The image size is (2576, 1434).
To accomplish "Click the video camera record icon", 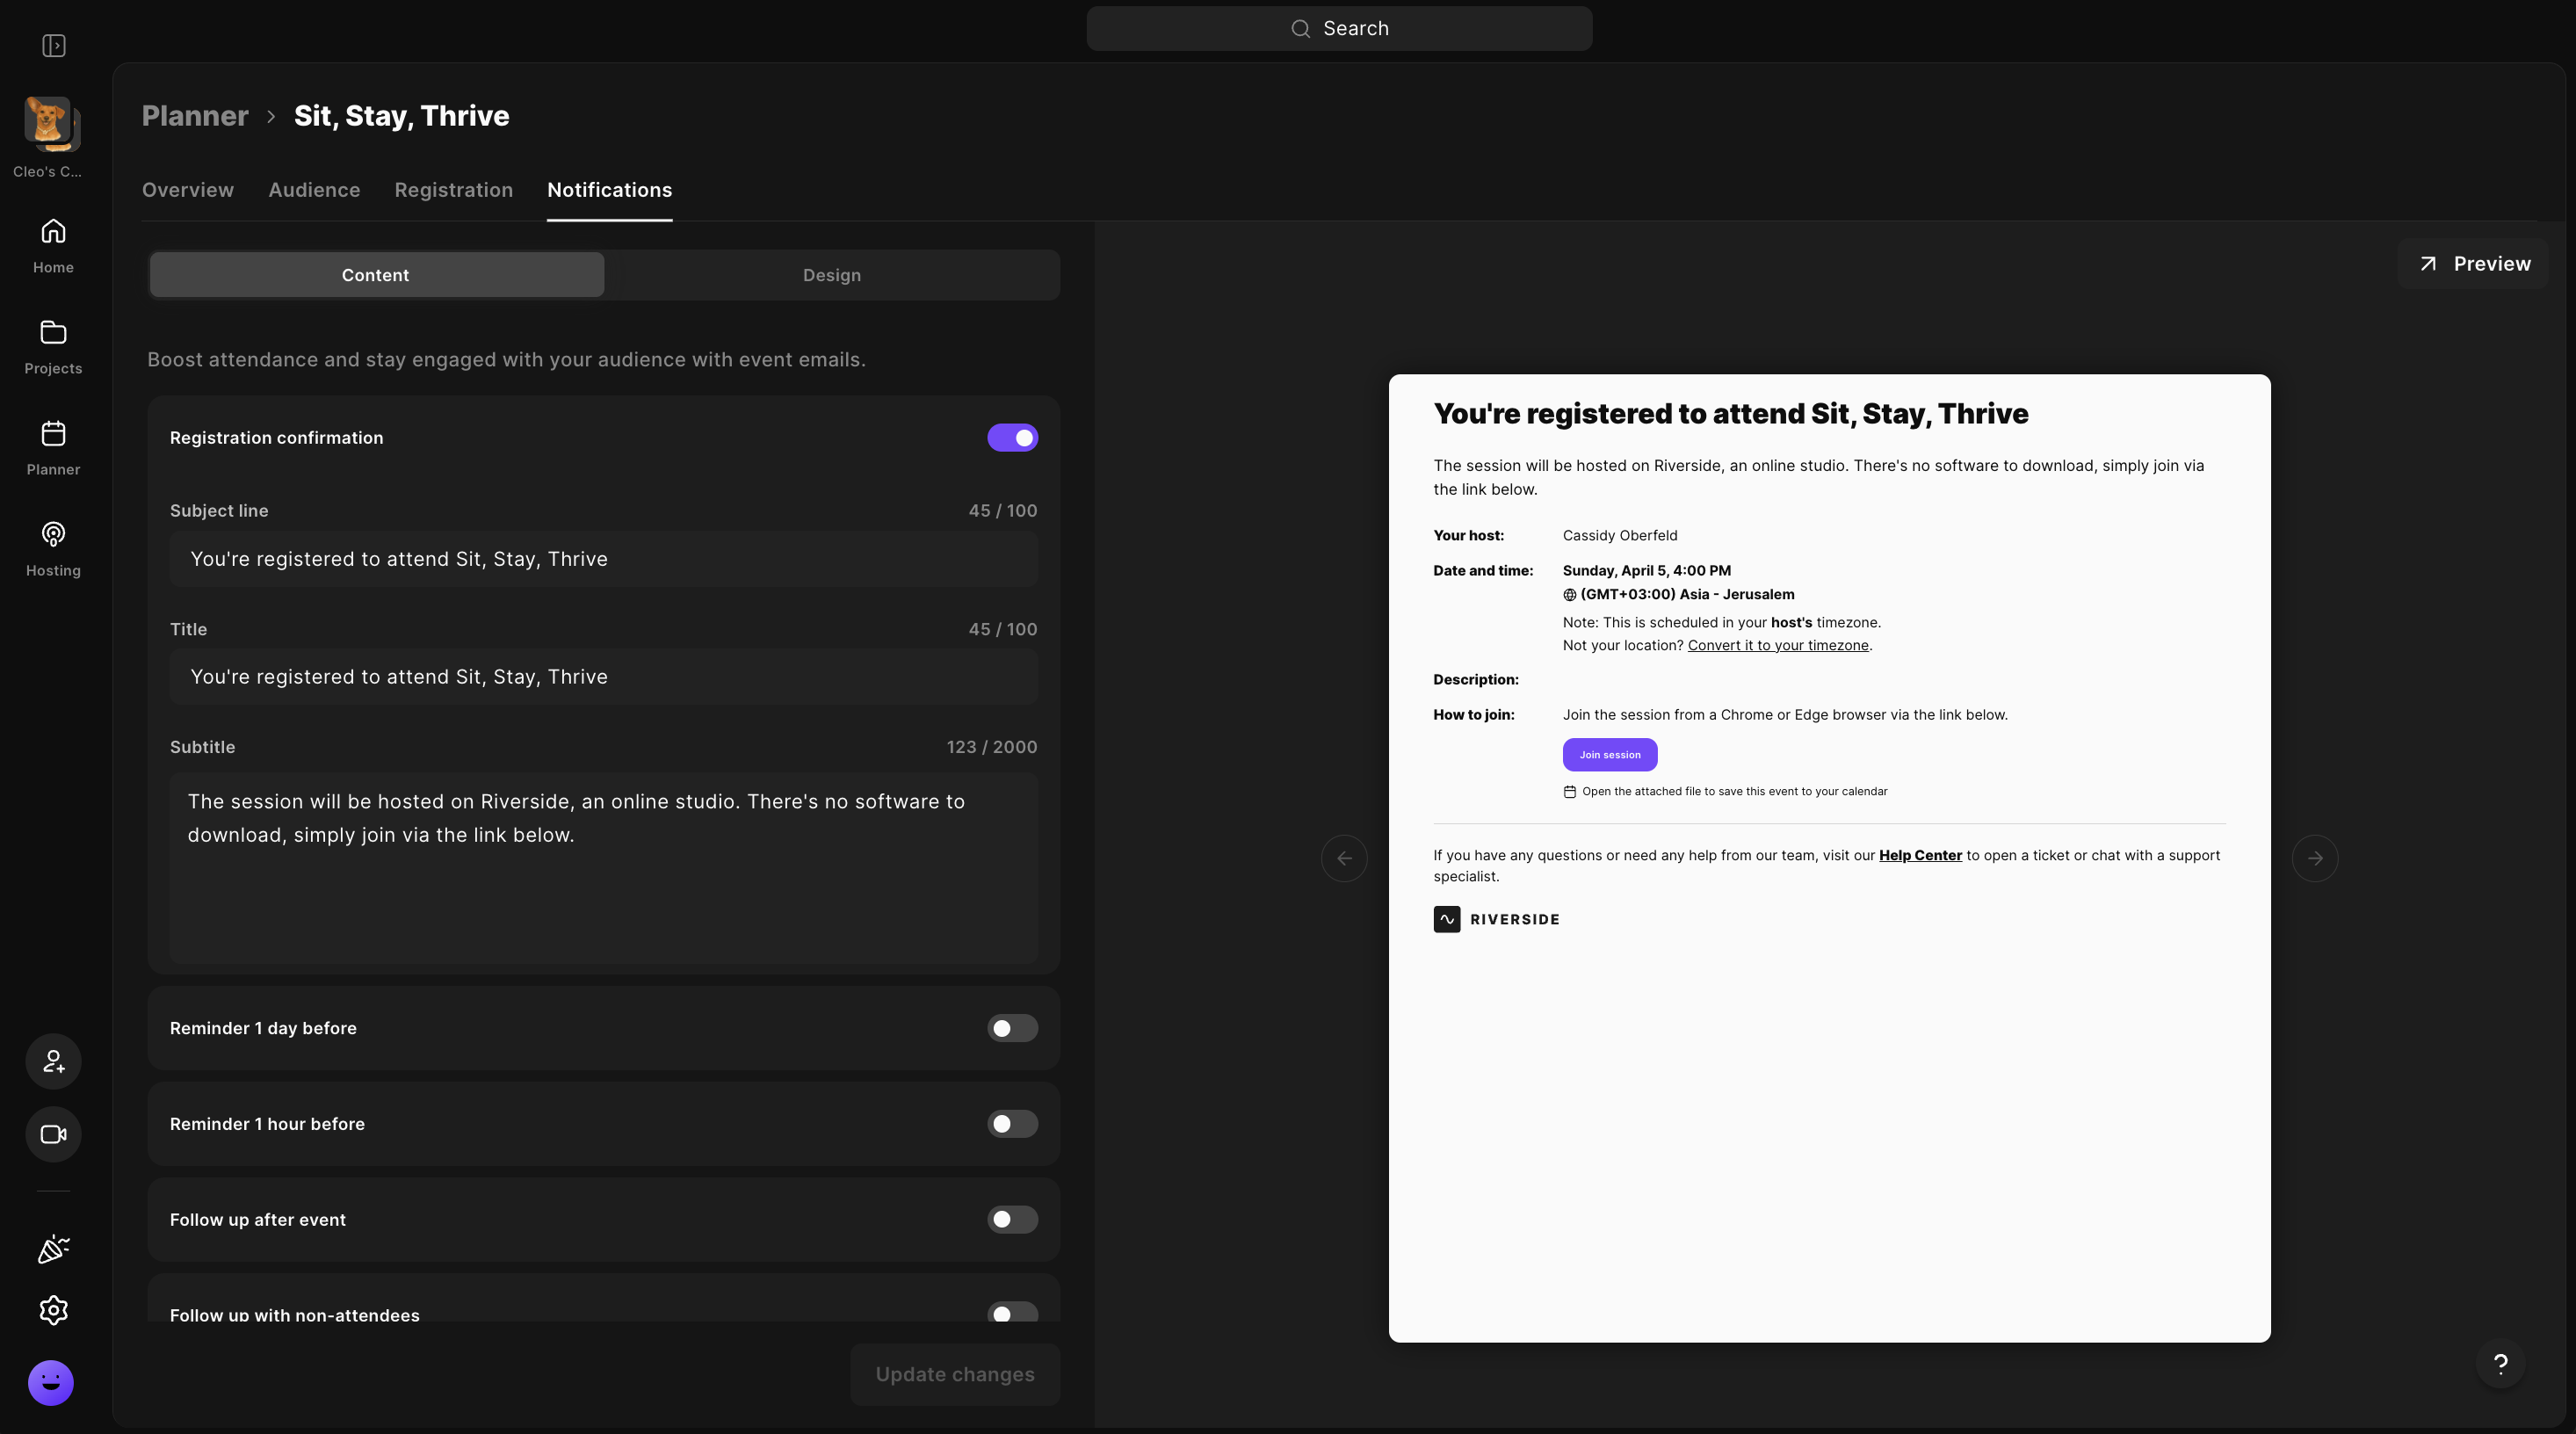I will 54,1134.
